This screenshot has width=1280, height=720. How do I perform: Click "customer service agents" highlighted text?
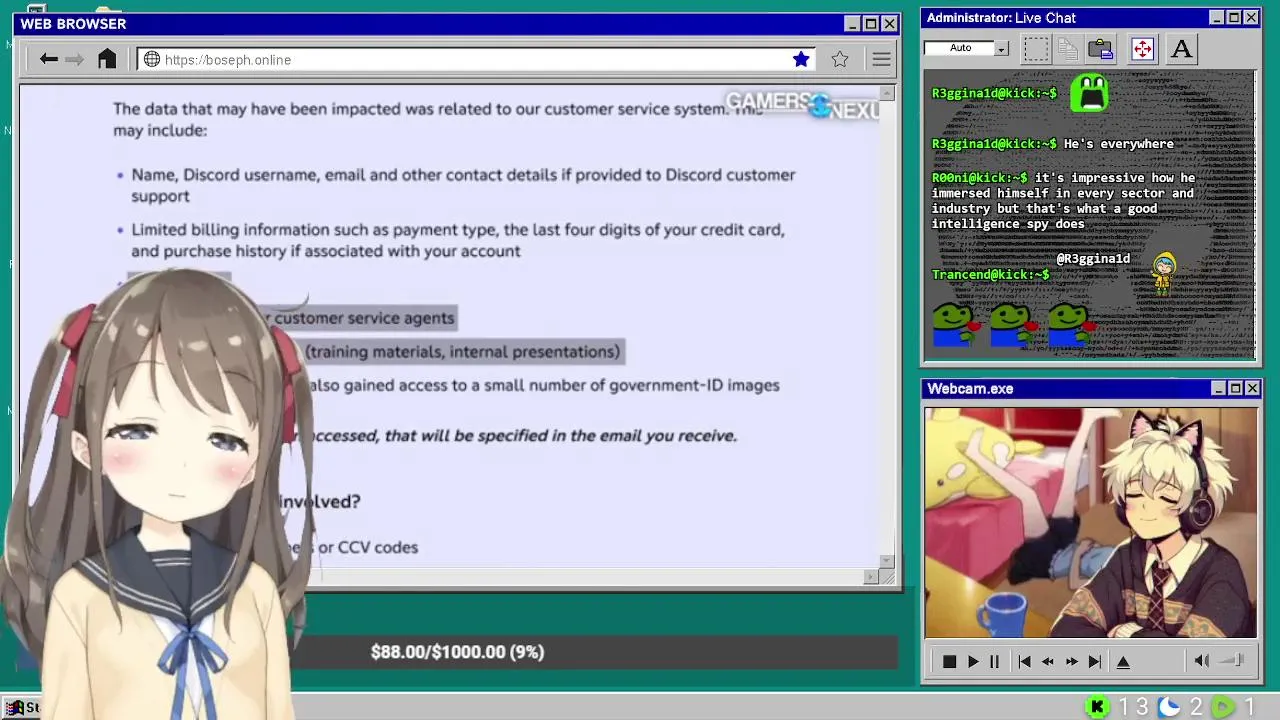[364, 318]
